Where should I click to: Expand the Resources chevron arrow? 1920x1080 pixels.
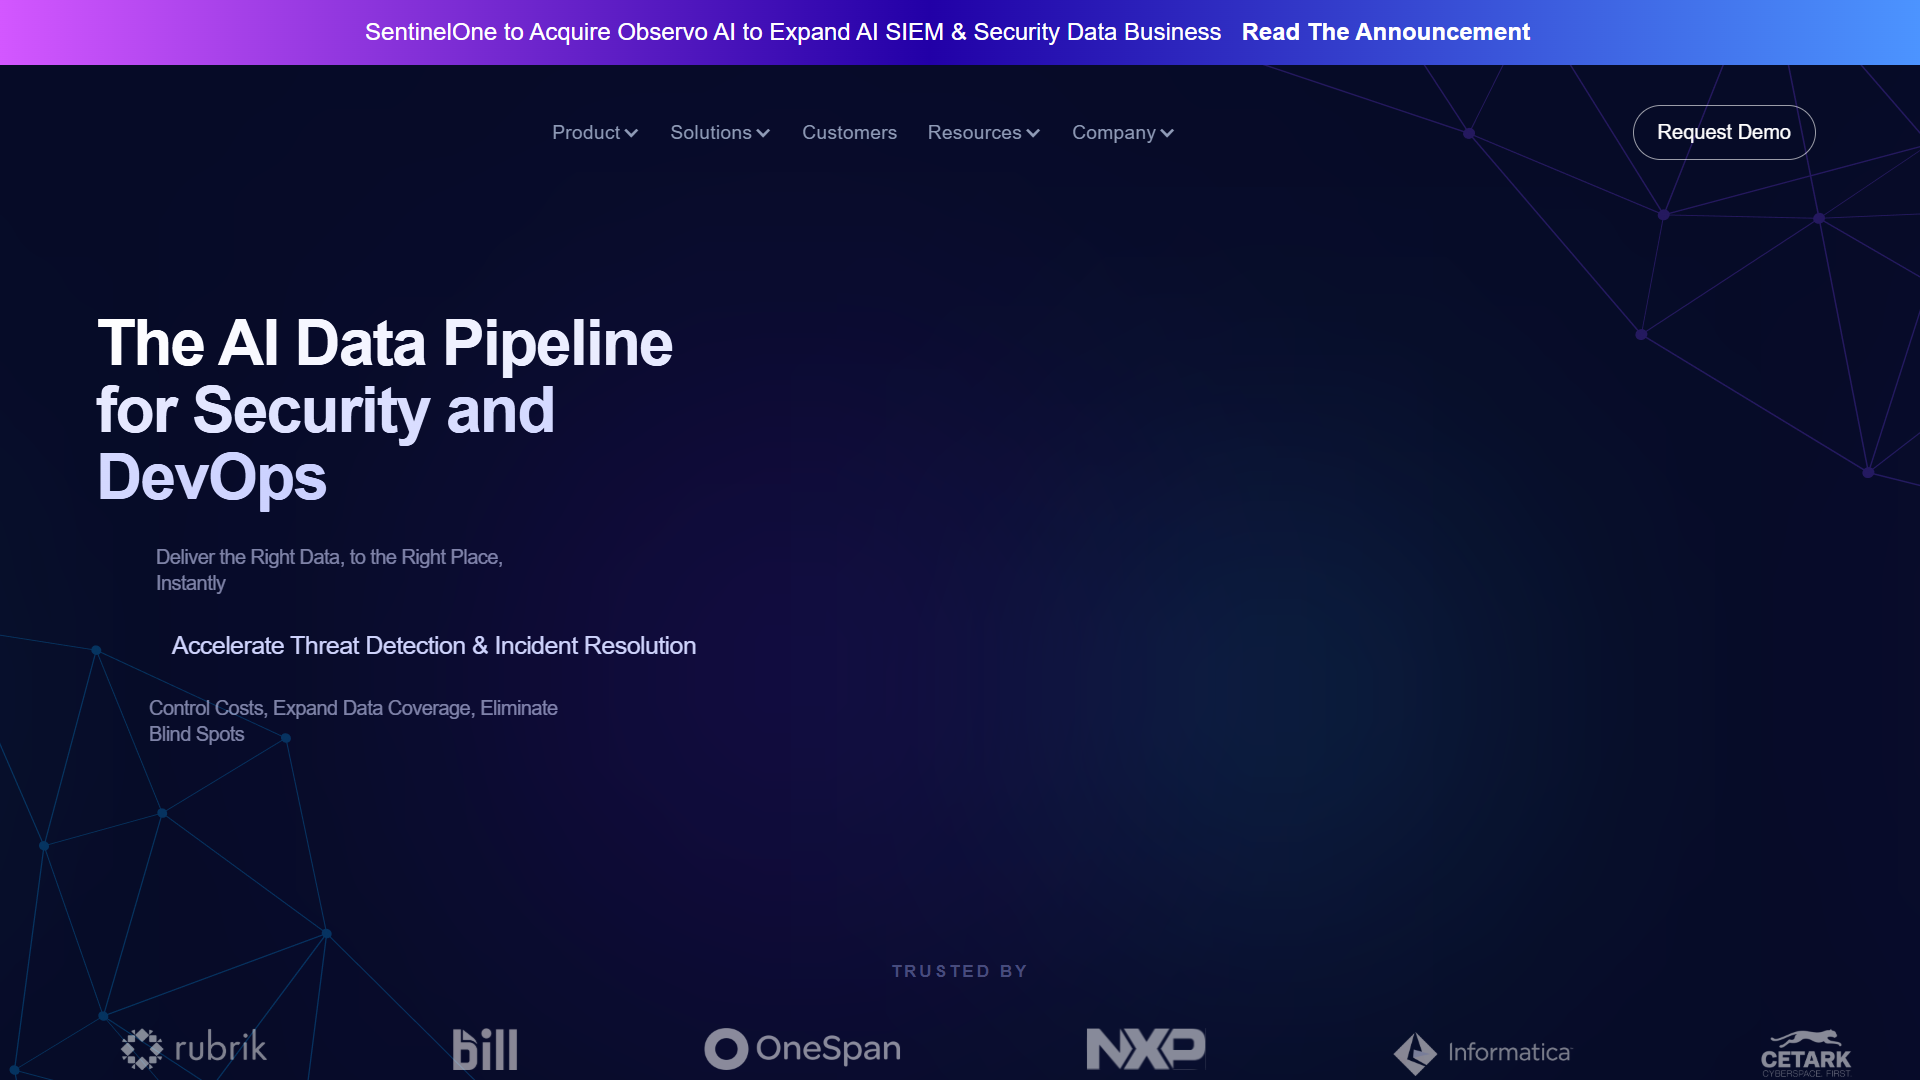[x=1034, y=133]
